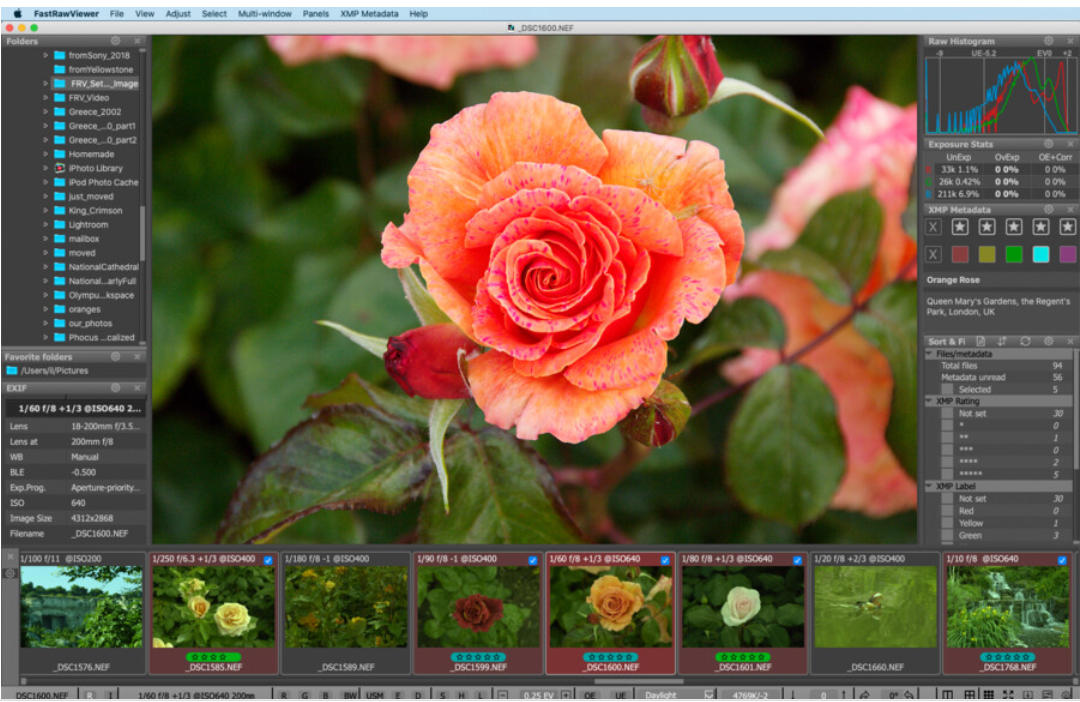Click the sort order arrows icon in Sort & Filter
This screenshot has width=1080, height=702.
click(x=1002, y=342)
